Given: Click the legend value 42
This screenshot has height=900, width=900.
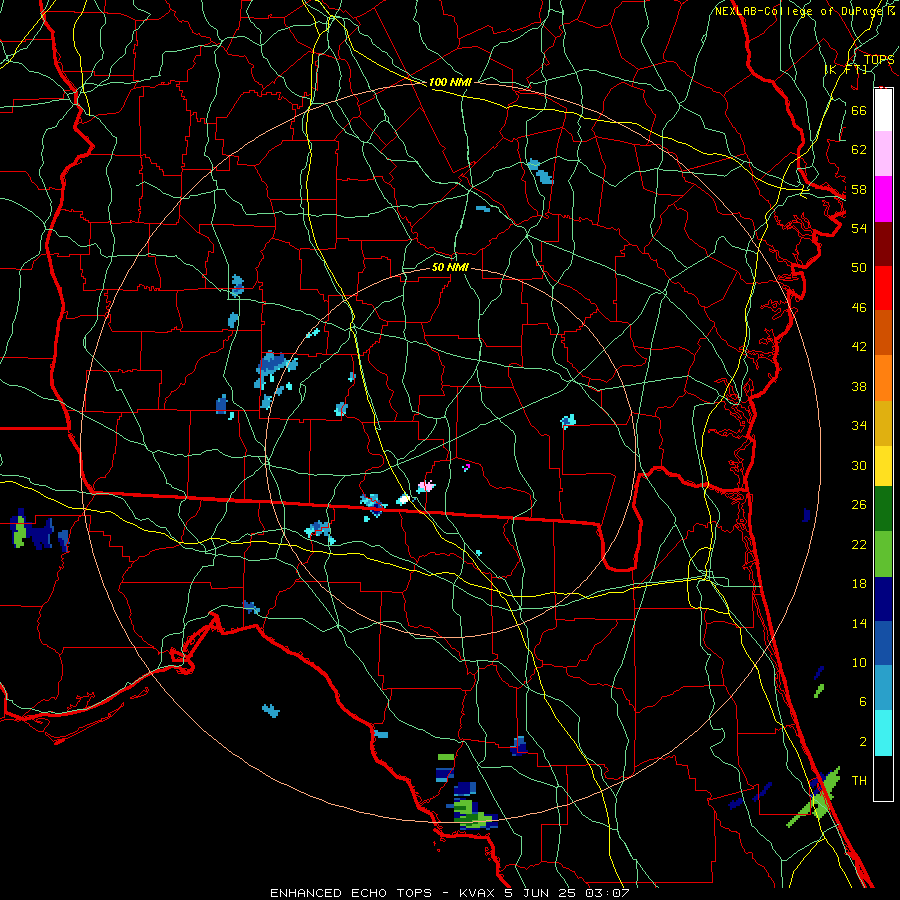Looking at the screenshot, I should (859, 347).
